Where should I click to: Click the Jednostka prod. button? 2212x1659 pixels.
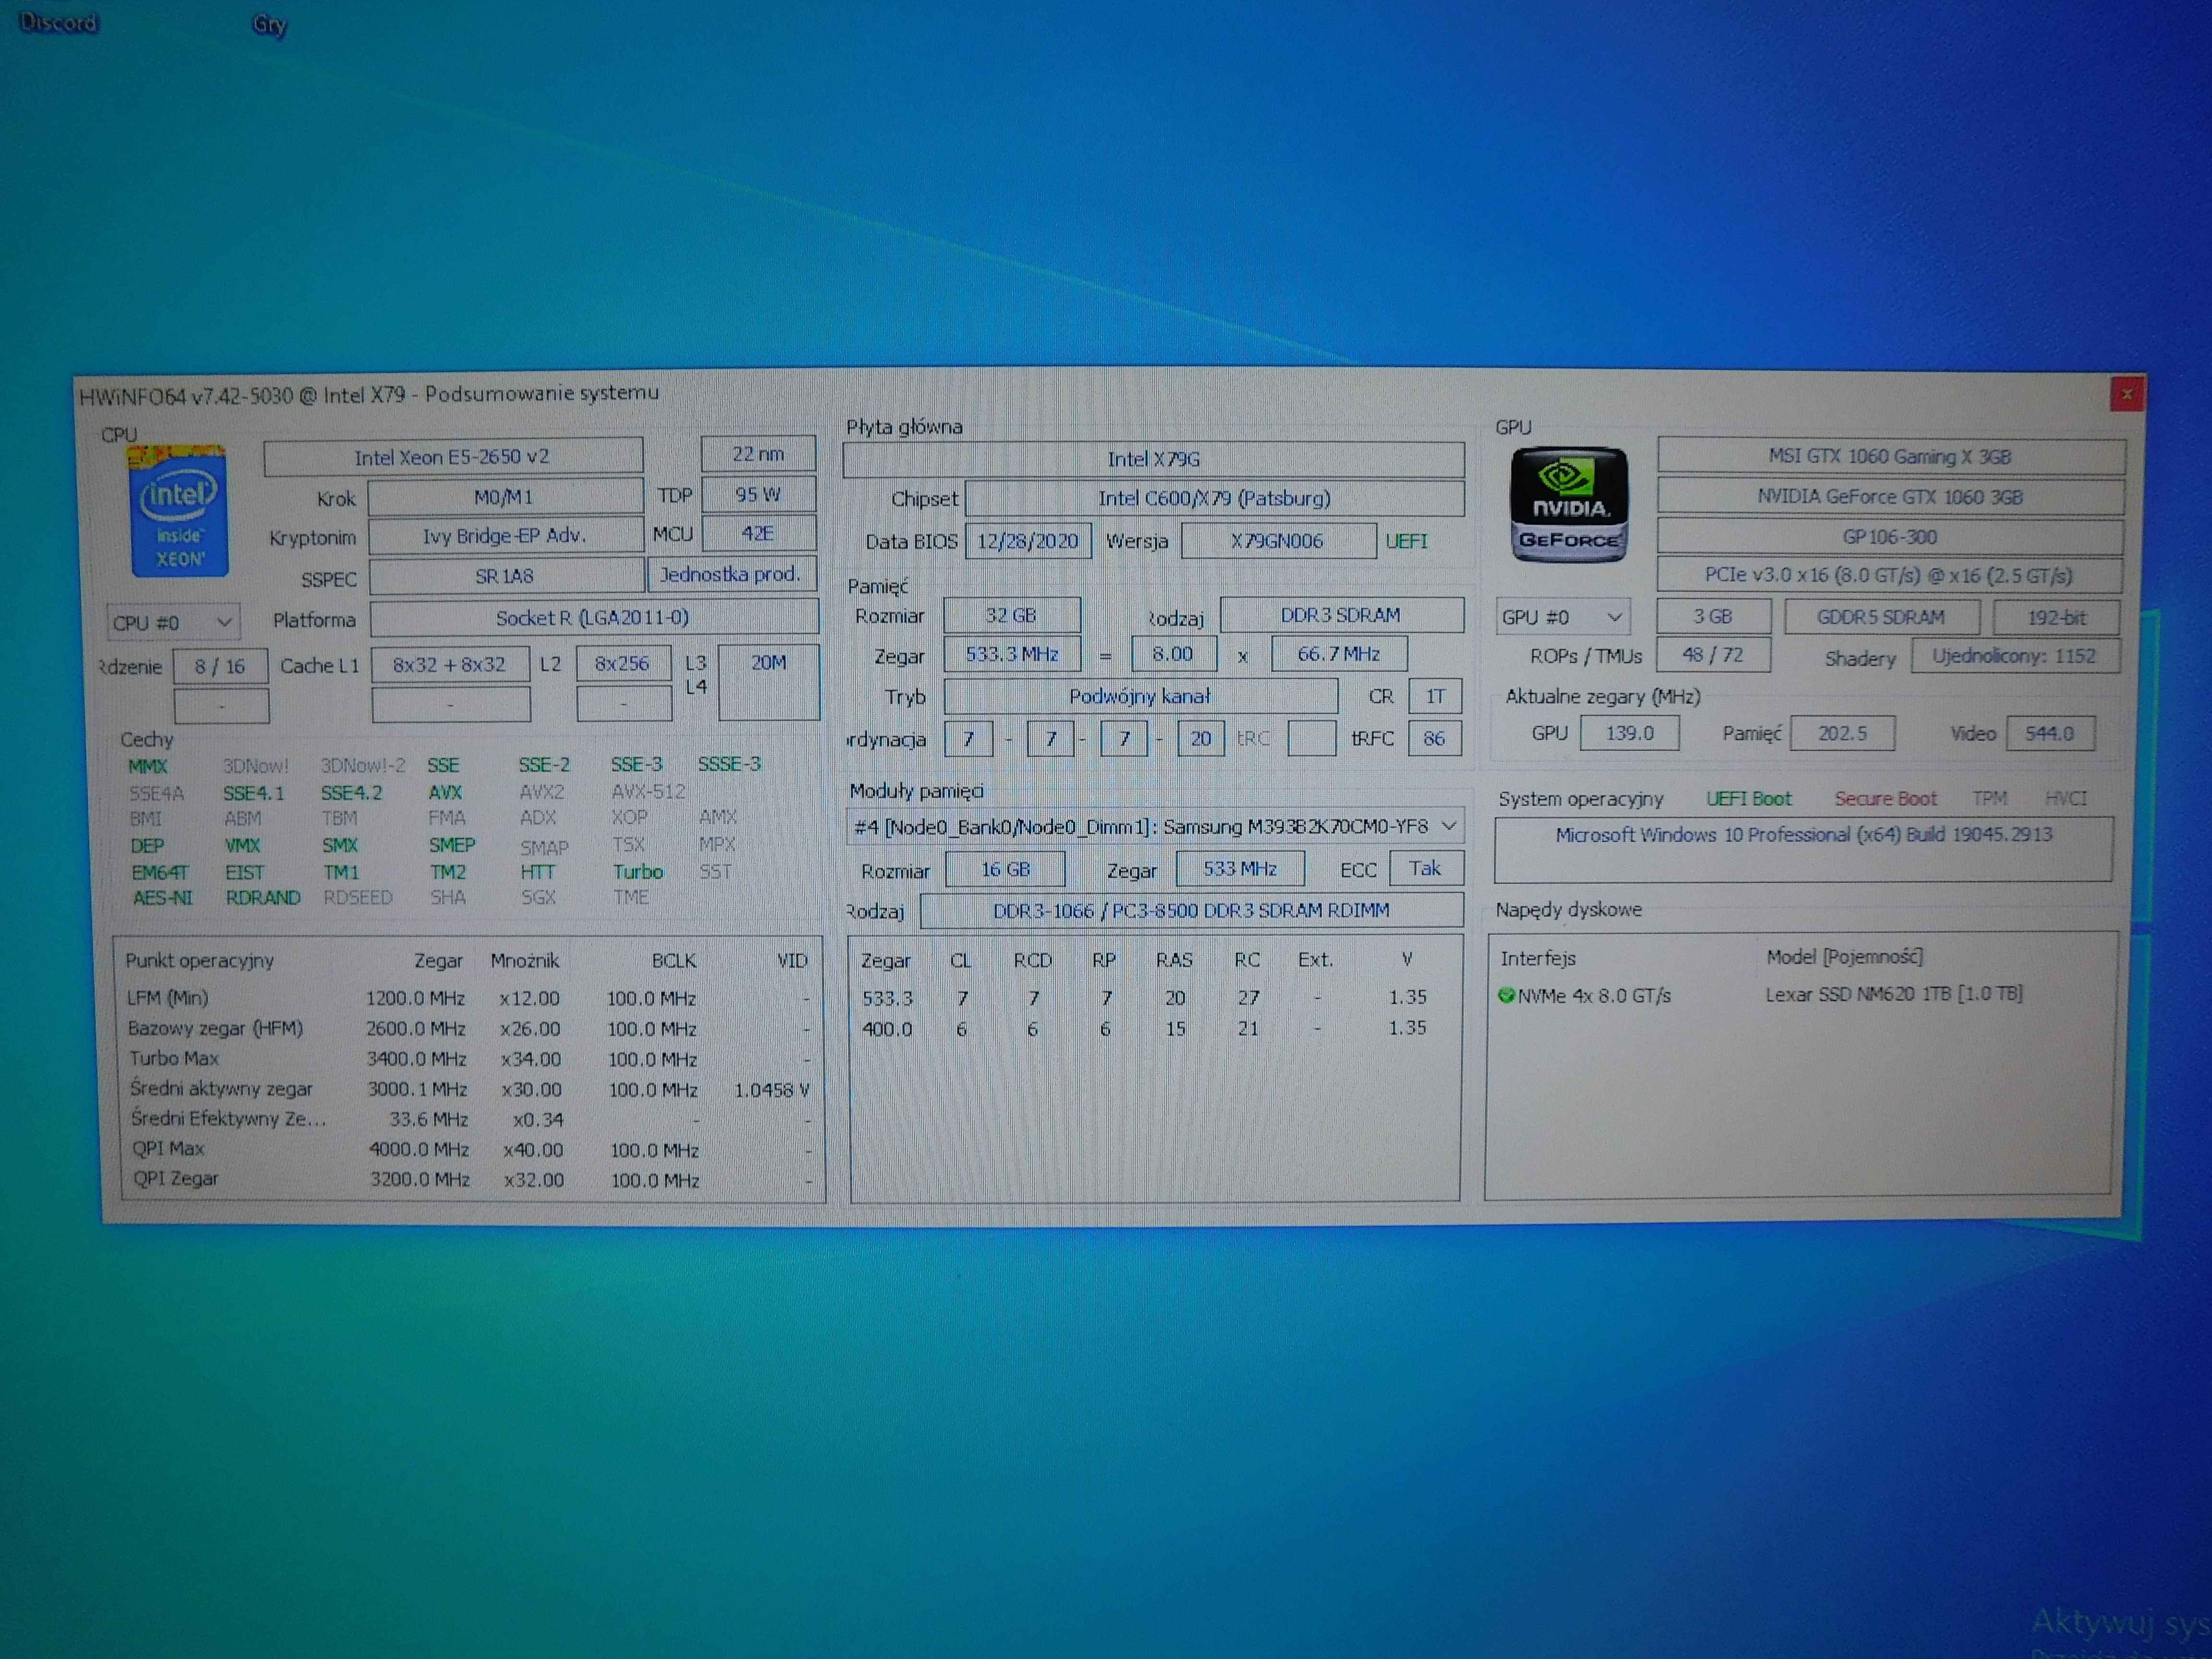pos(731,574)
